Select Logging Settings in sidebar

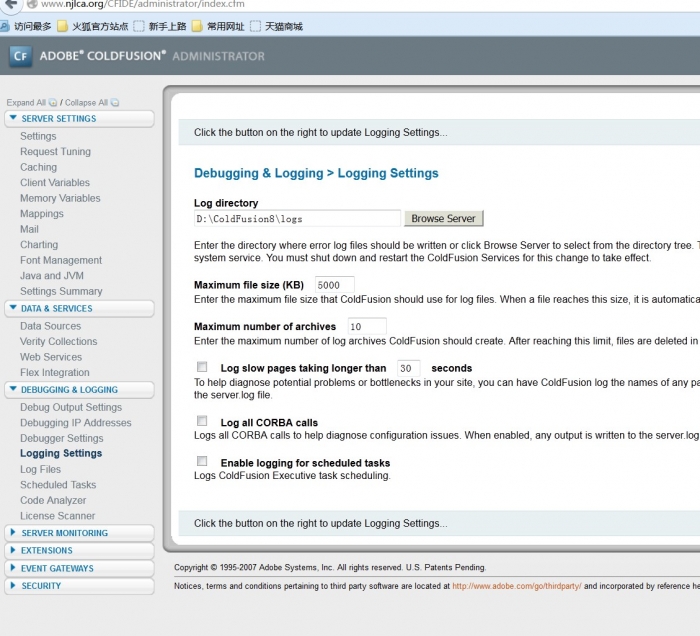[x=61, y=453]
